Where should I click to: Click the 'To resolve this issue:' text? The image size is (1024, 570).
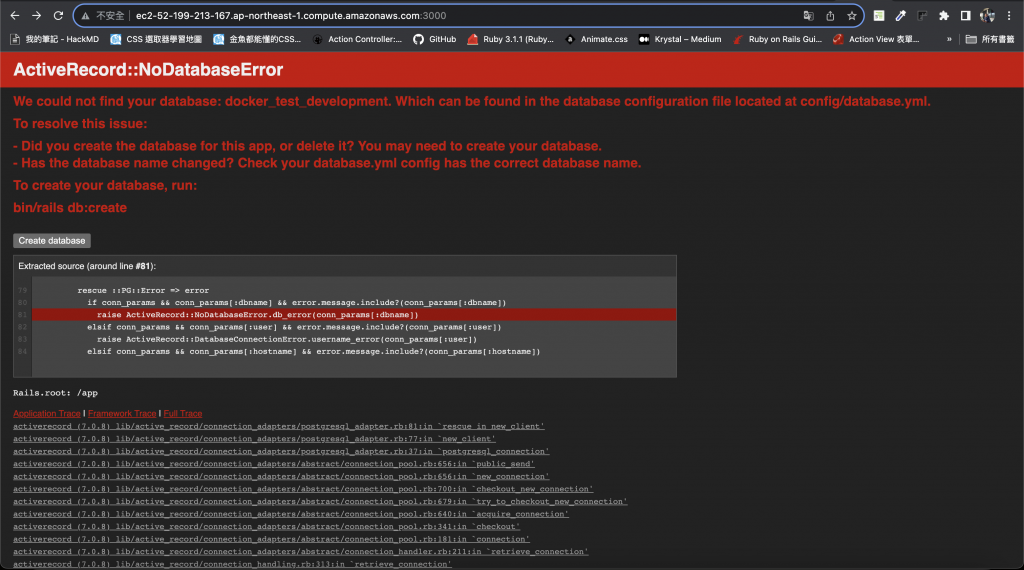[x=80, y=123]
